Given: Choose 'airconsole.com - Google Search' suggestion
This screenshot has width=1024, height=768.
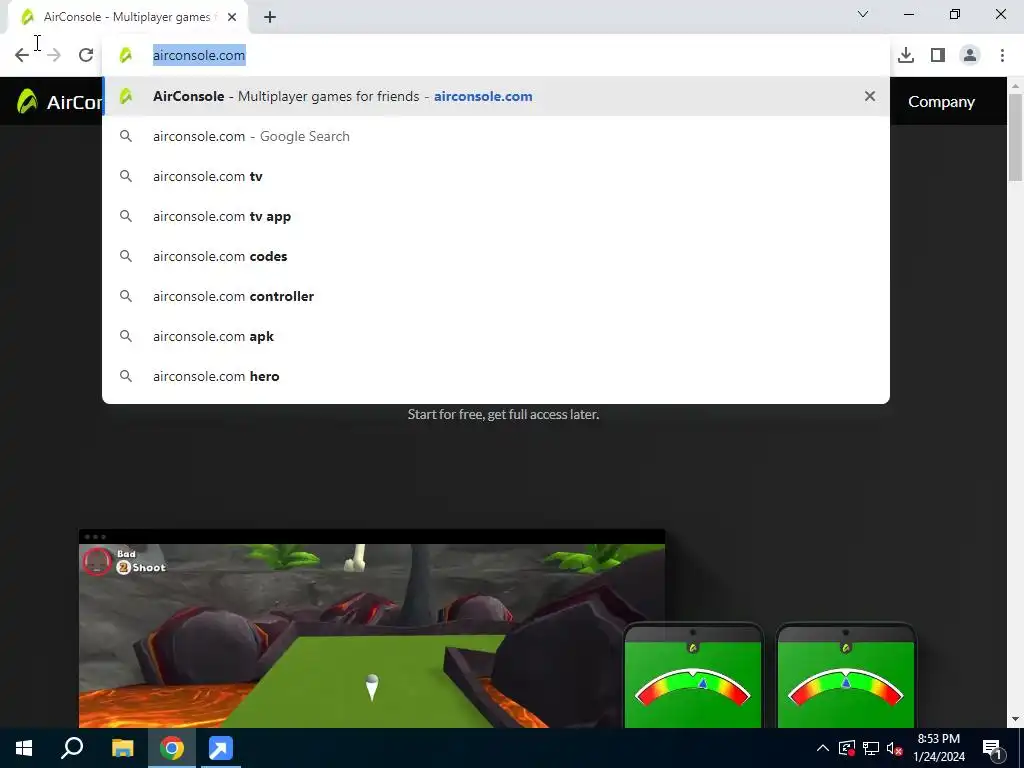Looking at the screenshot, I should coord(496,136).
